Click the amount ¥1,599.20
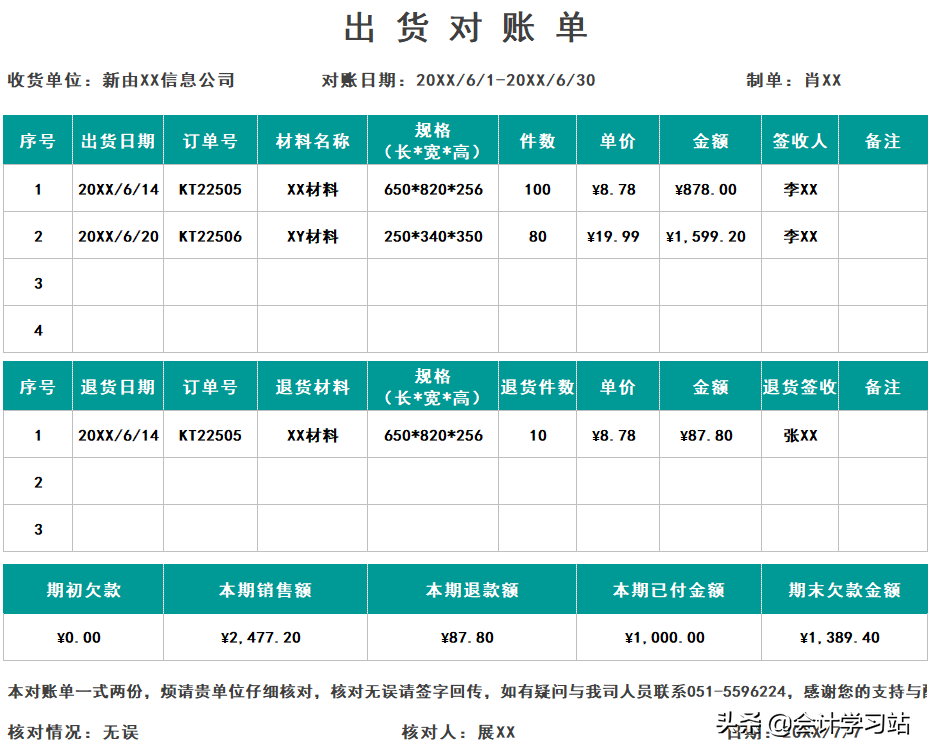Viewport: 931px width, 756px height. pos(705,236)
